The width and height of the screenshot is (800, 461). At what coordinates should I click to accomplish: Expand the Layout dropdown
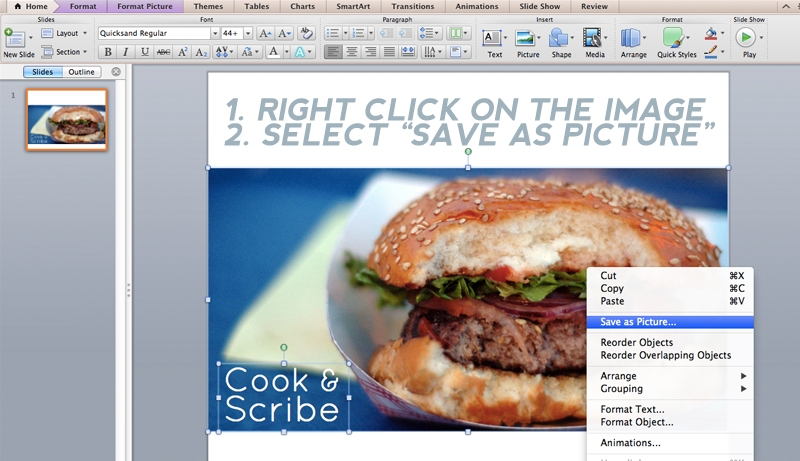pyautogui.click(x=85, y=33)
